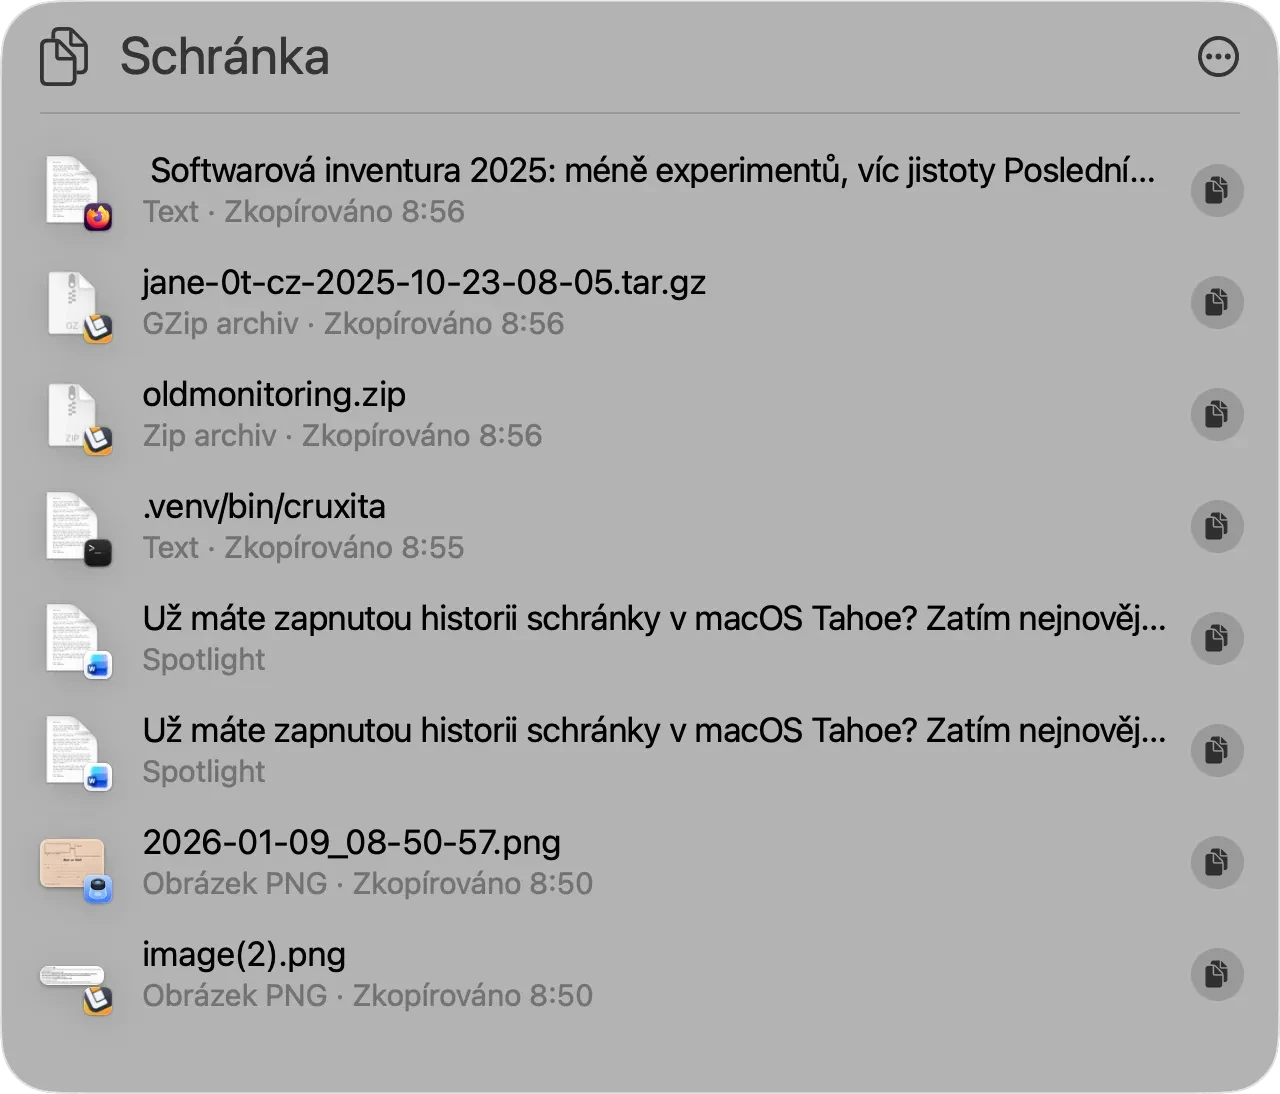Click the copy icon on the second Spotlight entry

click(x=1217, y=750)
